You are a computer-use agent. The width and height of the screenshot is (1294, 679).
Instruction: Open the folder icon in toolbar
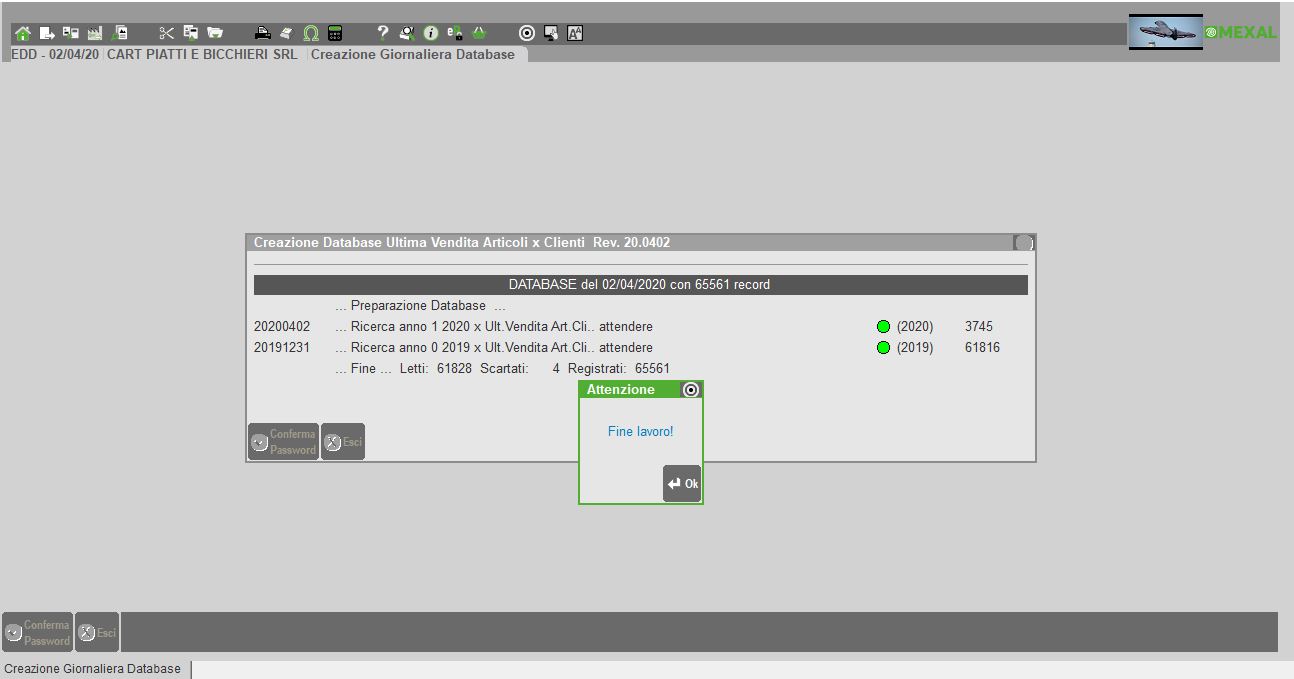click(x=214, y=33)
